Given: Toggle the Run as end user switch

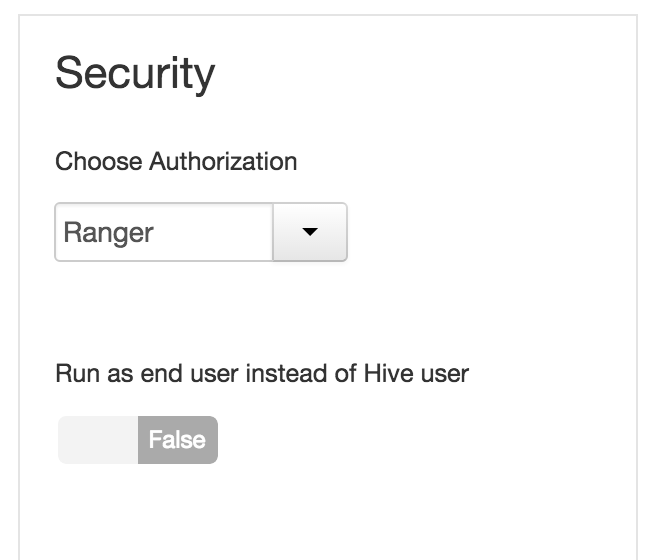Looking at the screenshot, I should point(138,440).
